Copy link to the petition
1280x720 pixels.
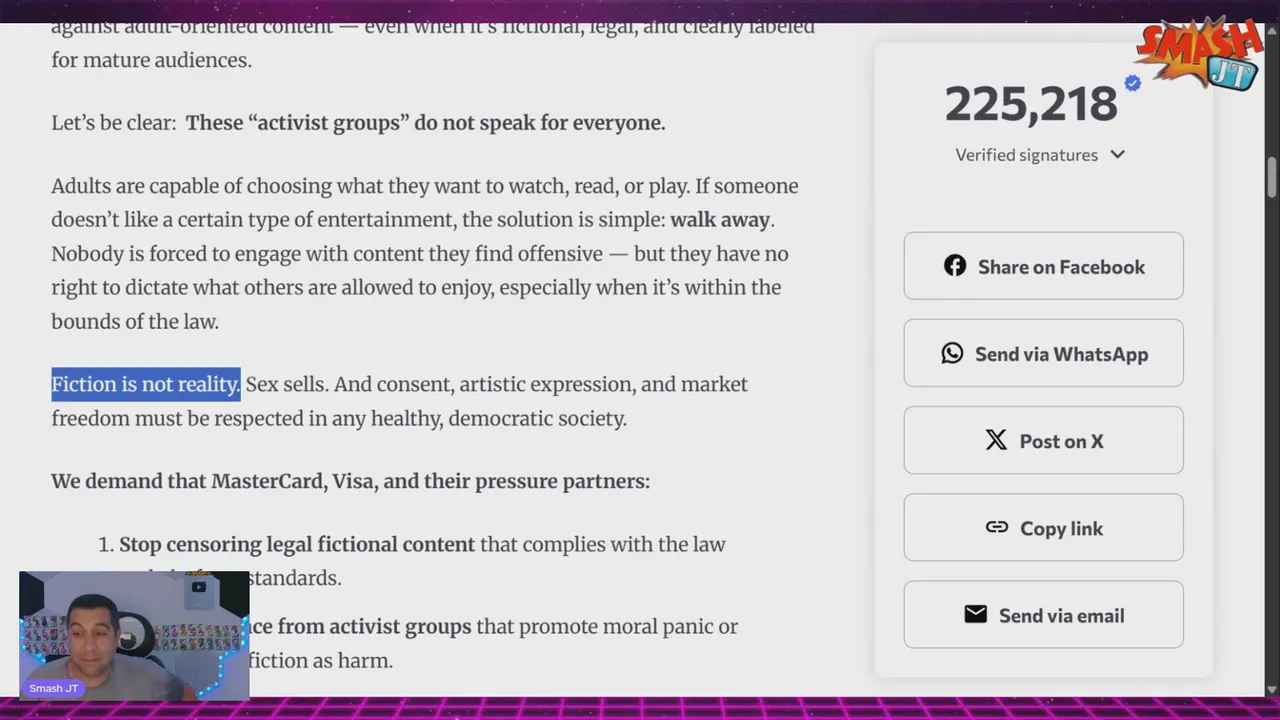(1043, 527)
